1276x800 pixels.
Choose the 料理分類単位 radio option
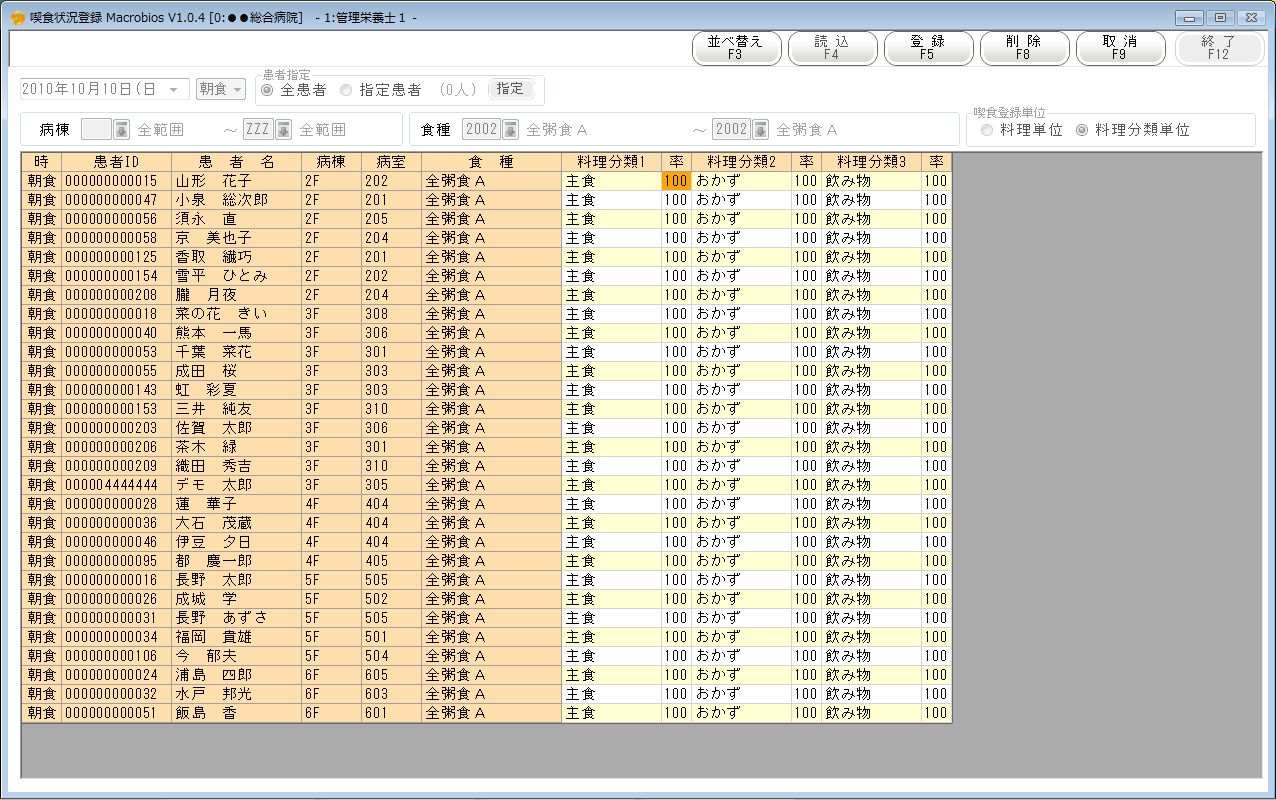click(1082, 130)
